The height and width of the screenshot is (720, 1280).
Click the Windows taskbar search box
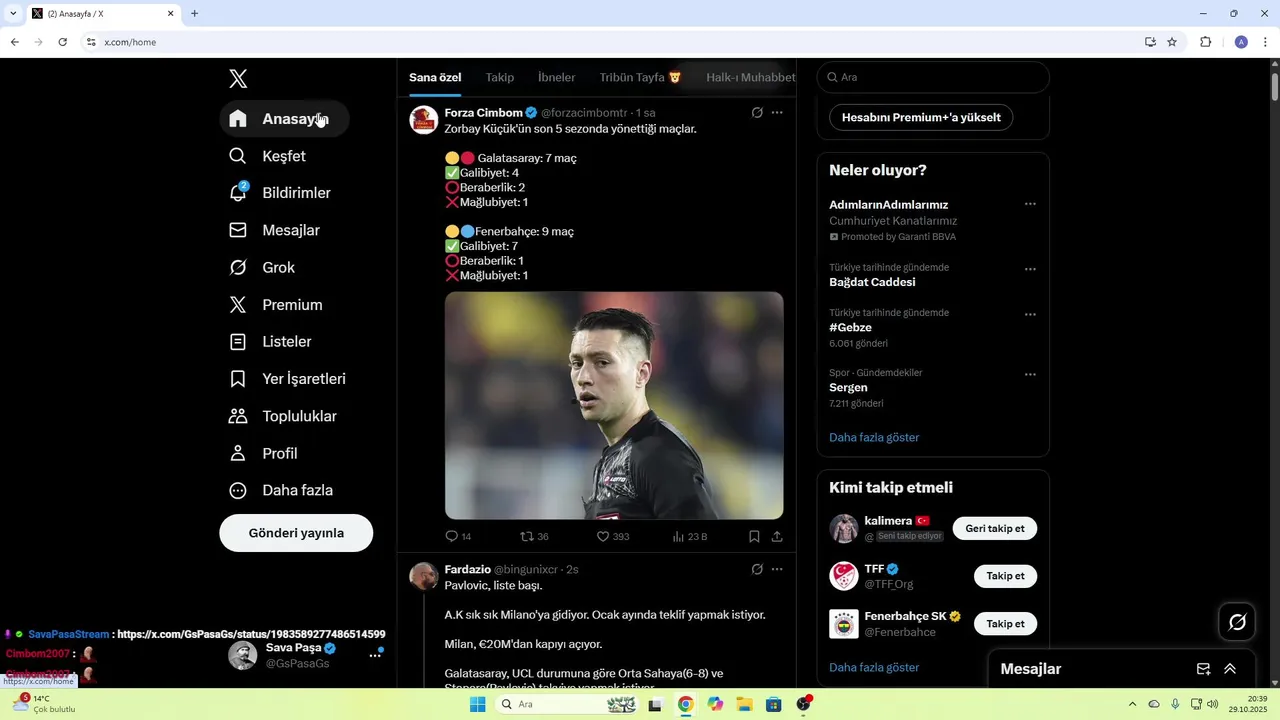click(x=567, y=704)
